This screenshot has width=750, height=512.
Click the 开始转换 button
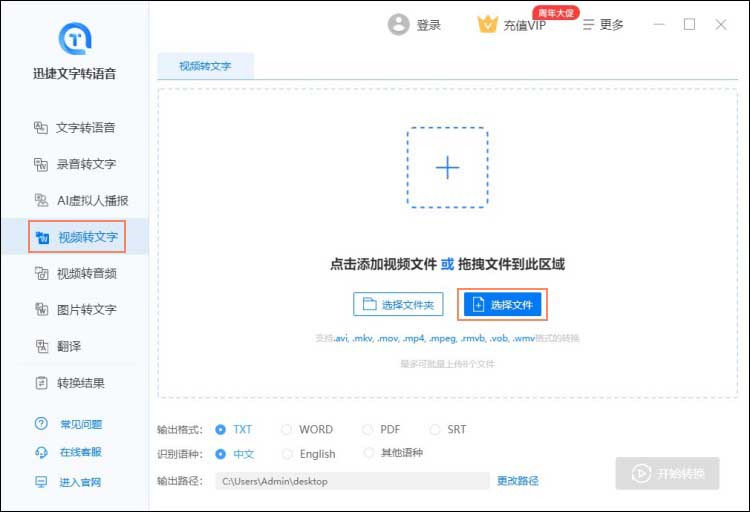[667, 473]
